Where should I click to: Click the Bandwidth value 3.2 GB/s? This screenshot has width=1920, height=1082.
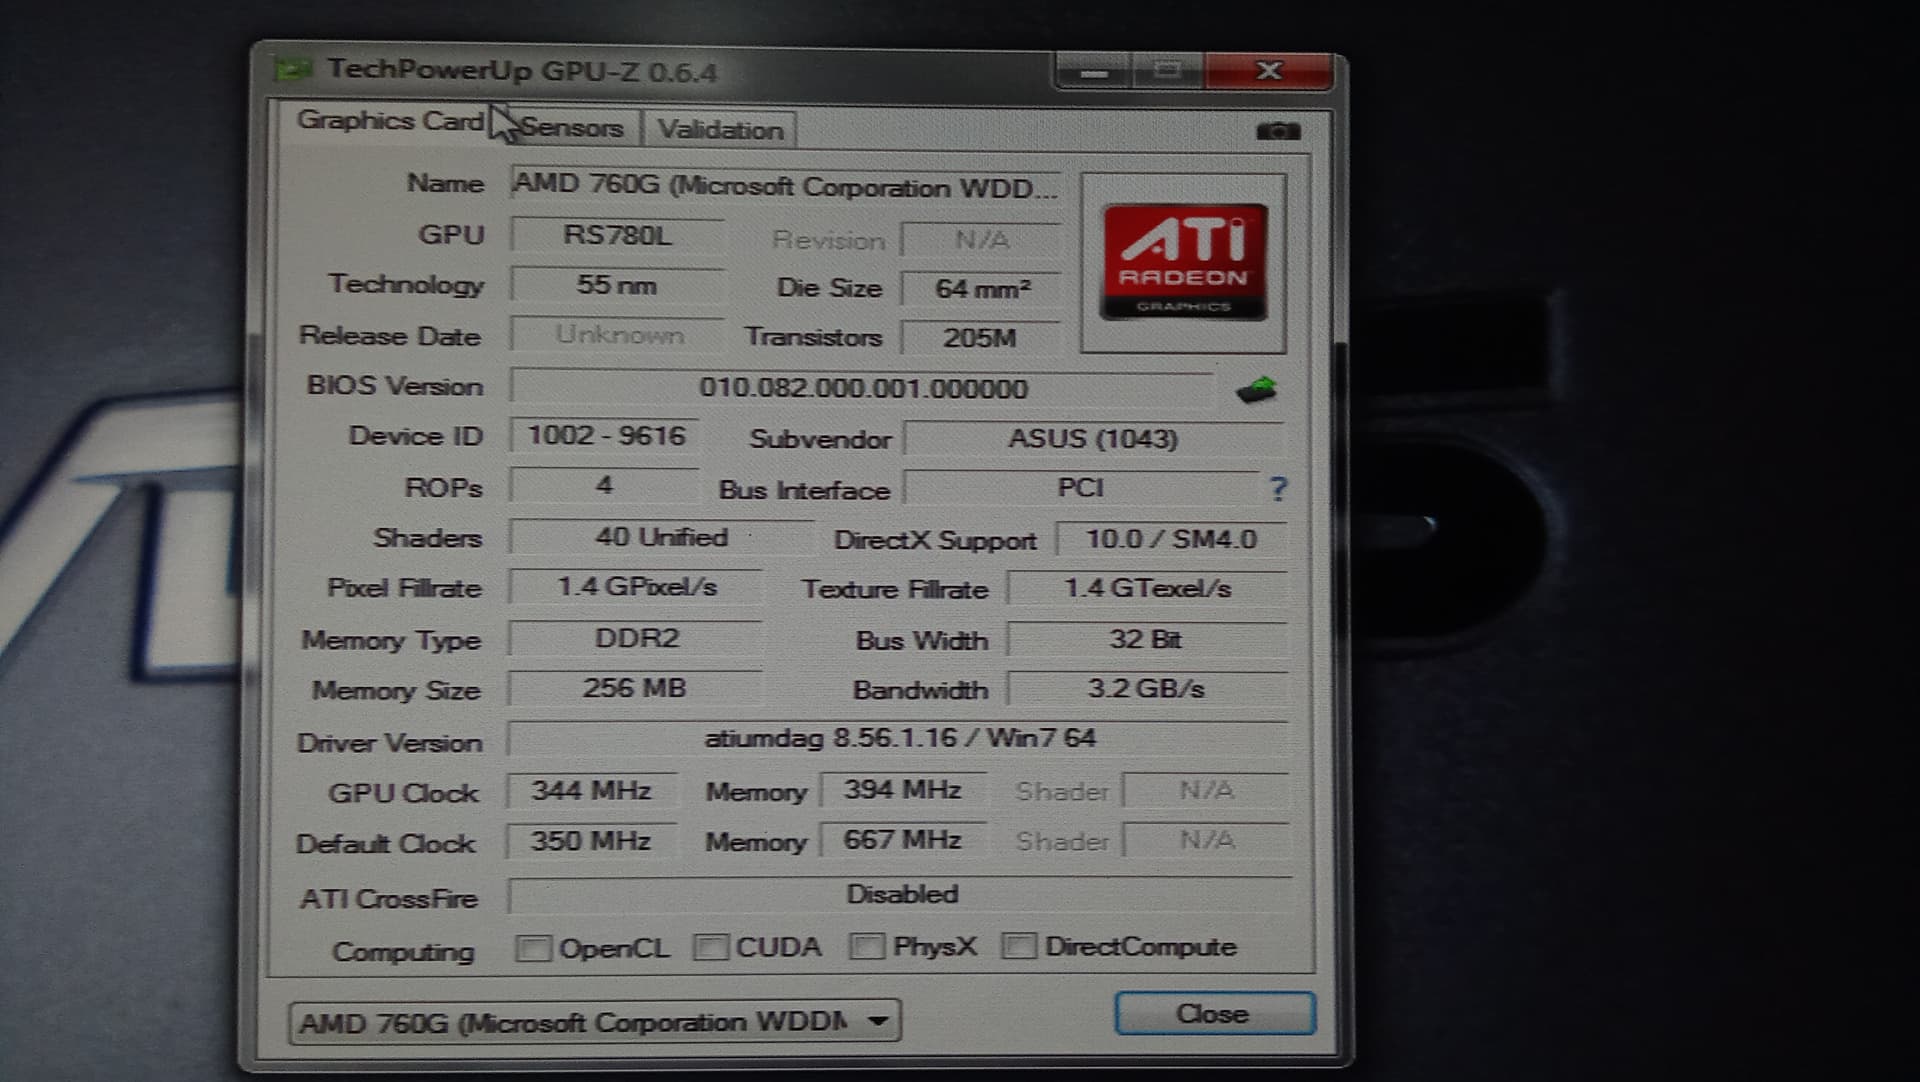[x=1147, y=689]
